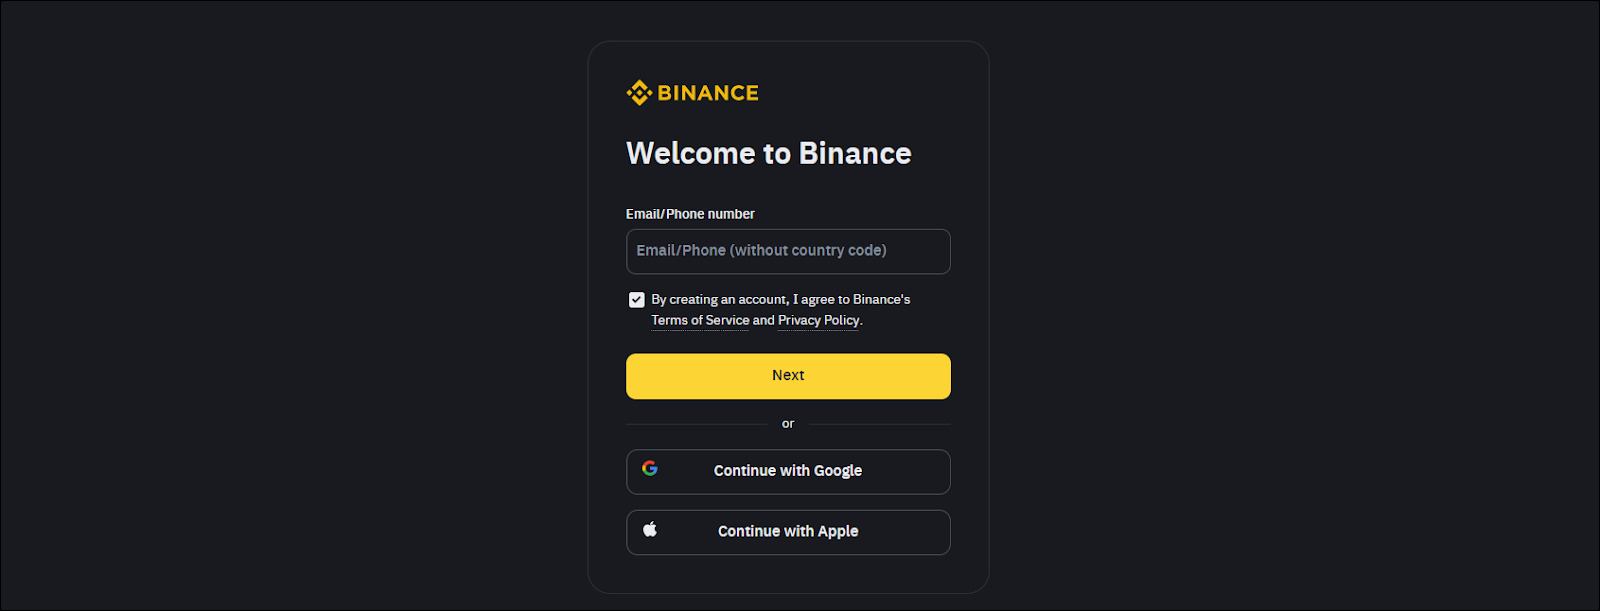This screenshot has height=611, width=1600.
Task: Click the divider line right of "or"
Action: pos(879,424)
